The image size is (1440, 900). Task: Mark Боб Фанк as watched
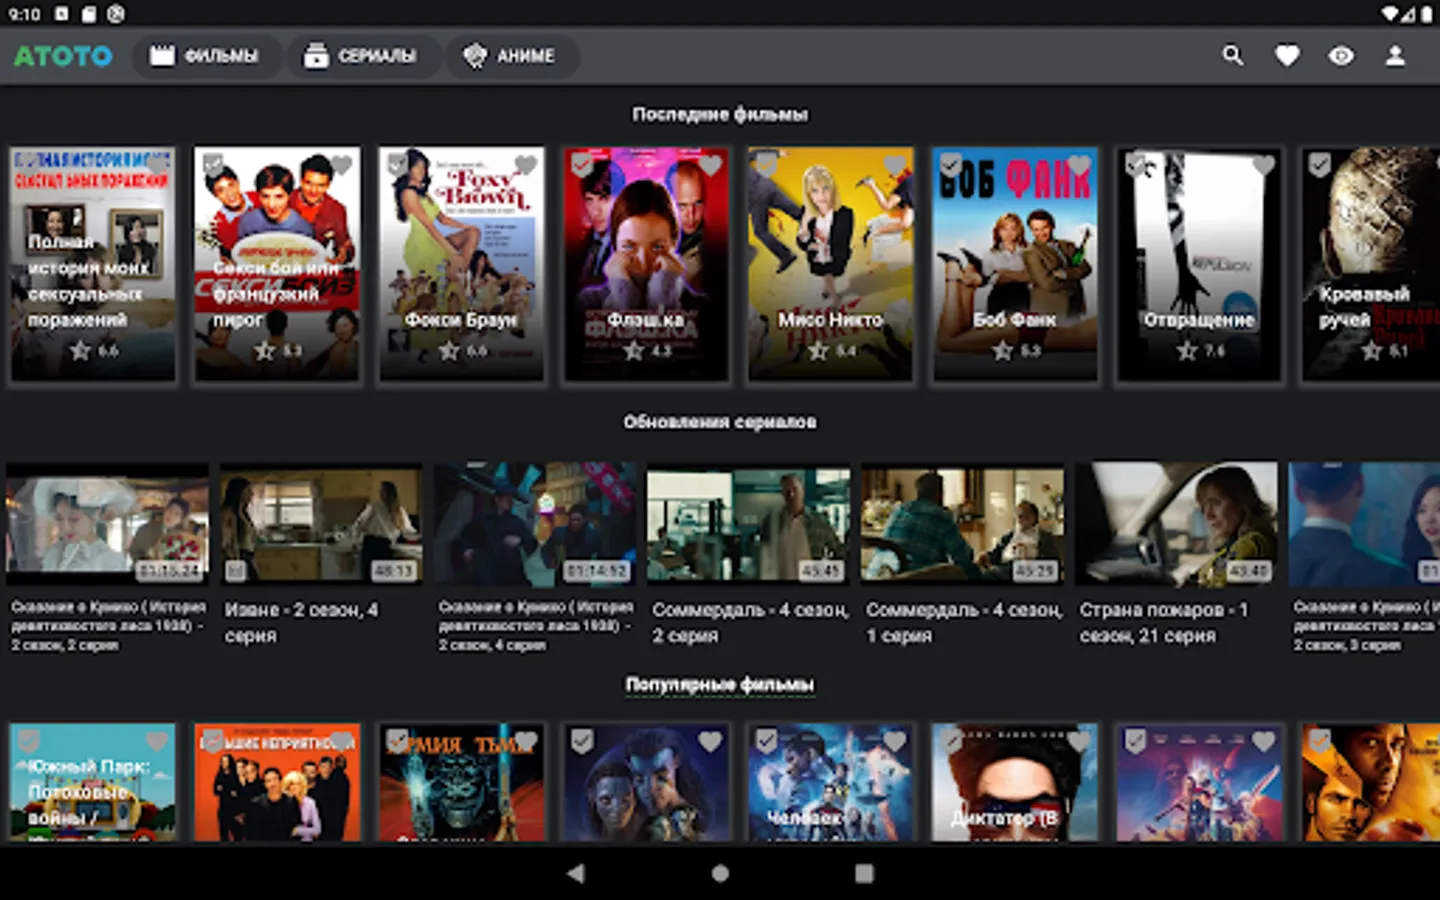click(950, 165)
